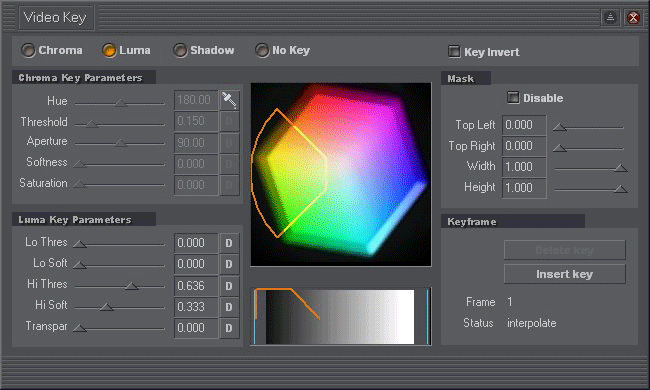Image resolution: width=650 pixels, height=390 pixels.
Task: Reset Transpar with its D button
Action: (229, 328)
